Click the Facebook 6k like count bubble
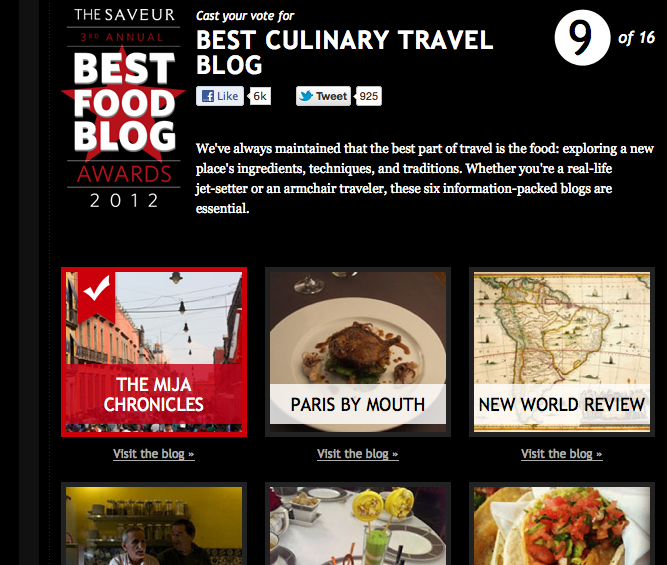Screen dimensions: 667x565 tap(259, 96)
